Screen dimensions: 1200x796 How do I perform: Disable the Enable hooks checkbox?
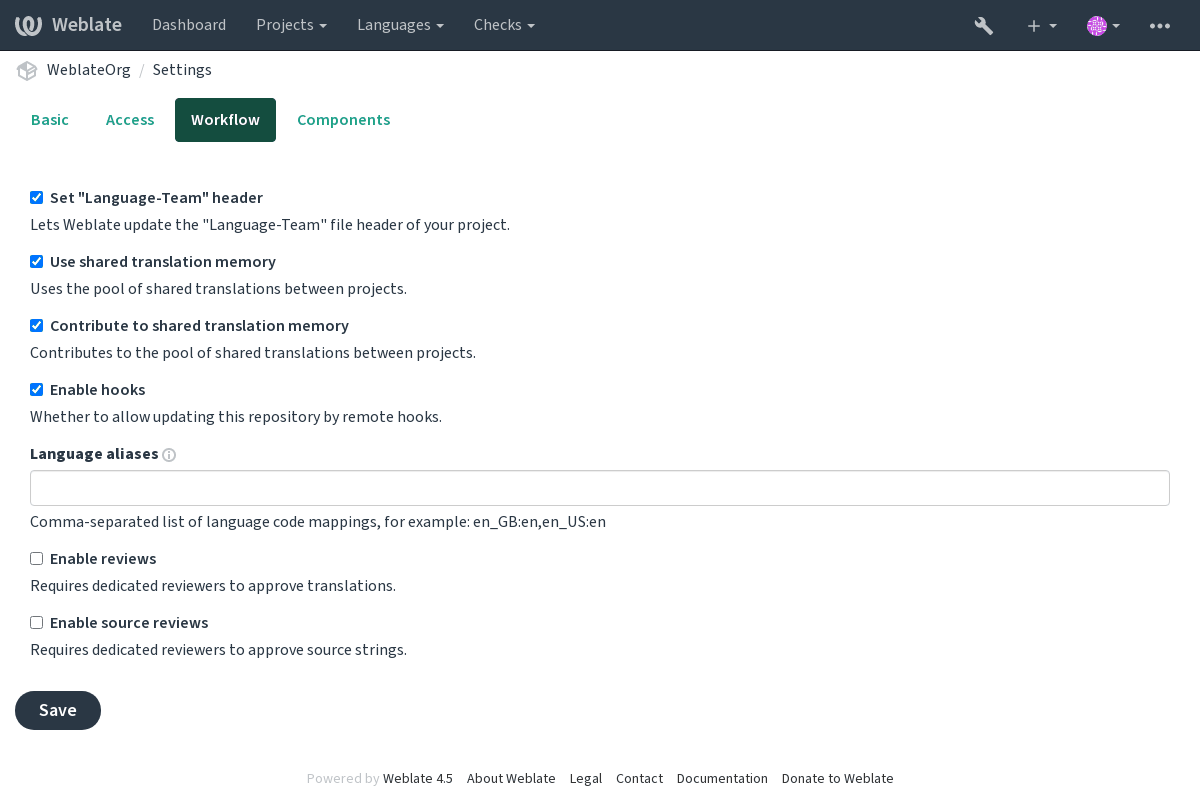(36, 390)
